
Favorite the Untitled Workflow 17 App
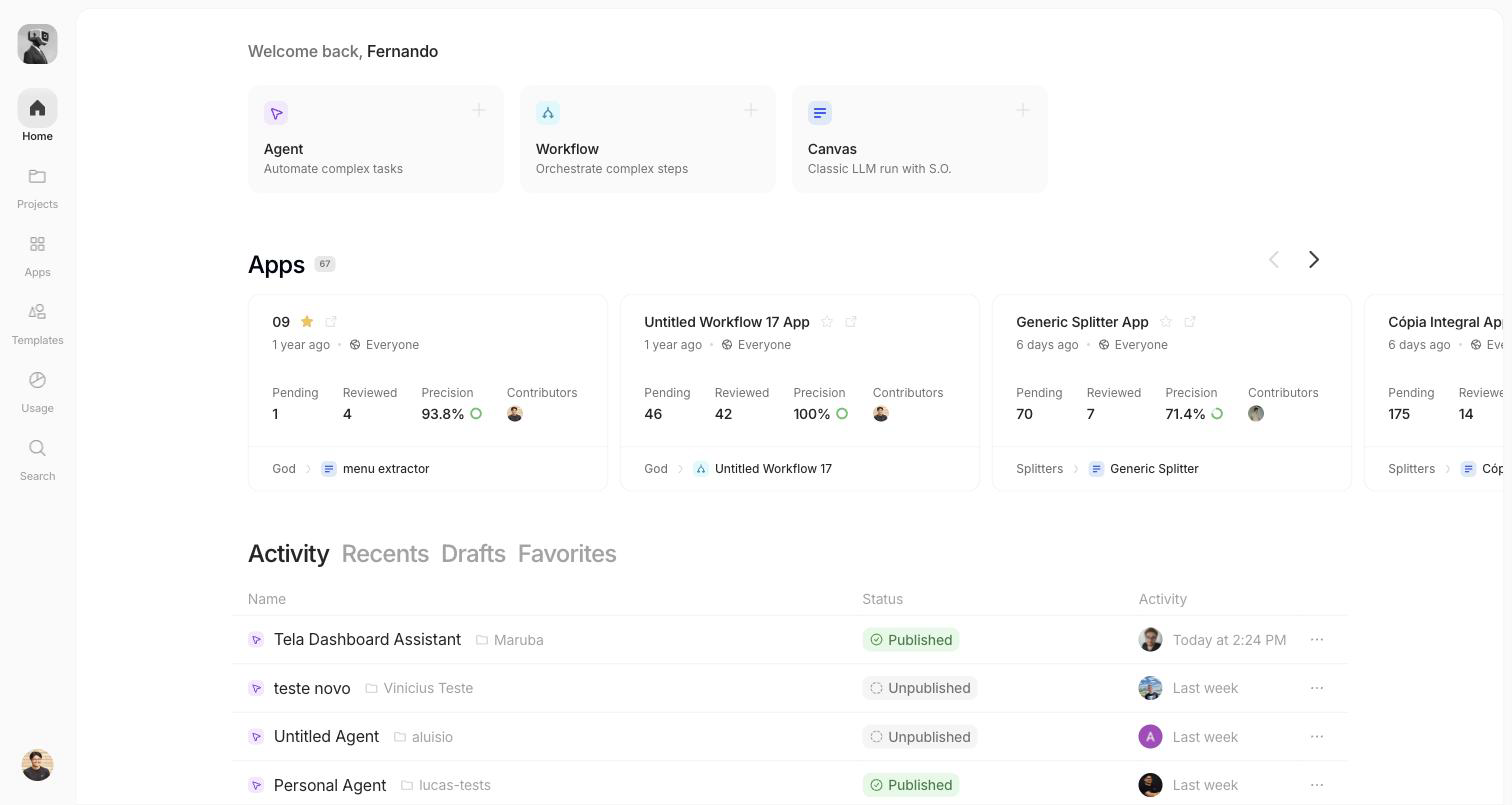[x=827, y=322]
